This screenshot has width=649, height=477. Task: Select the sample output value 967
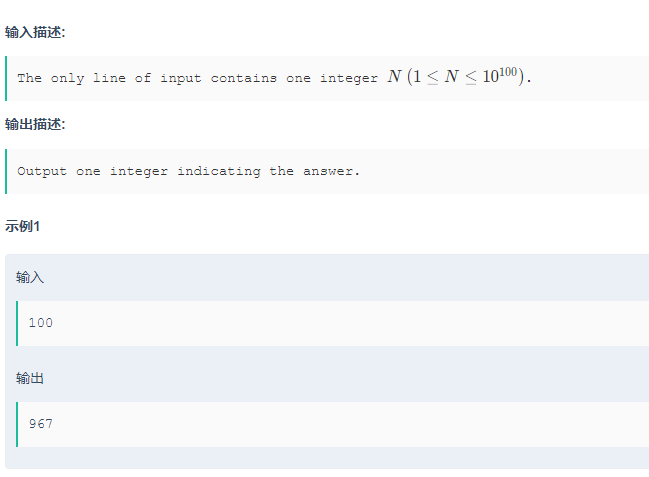coord(41,424)
